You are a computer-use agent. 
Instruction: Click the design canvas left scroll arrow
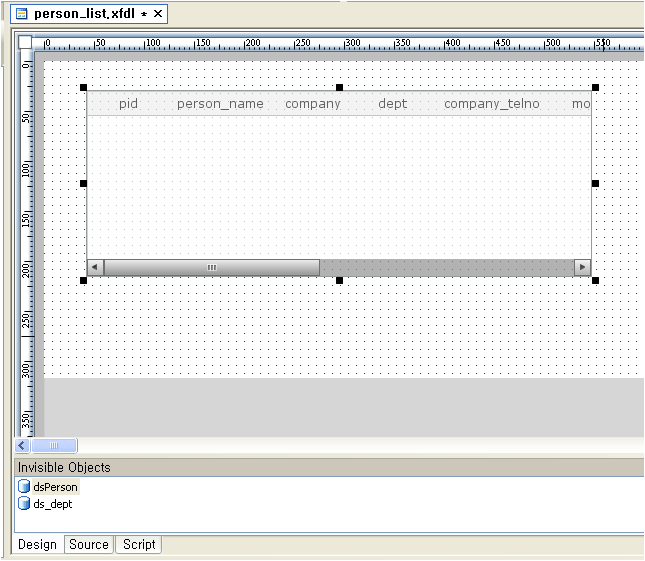click(x=22, y=446)
